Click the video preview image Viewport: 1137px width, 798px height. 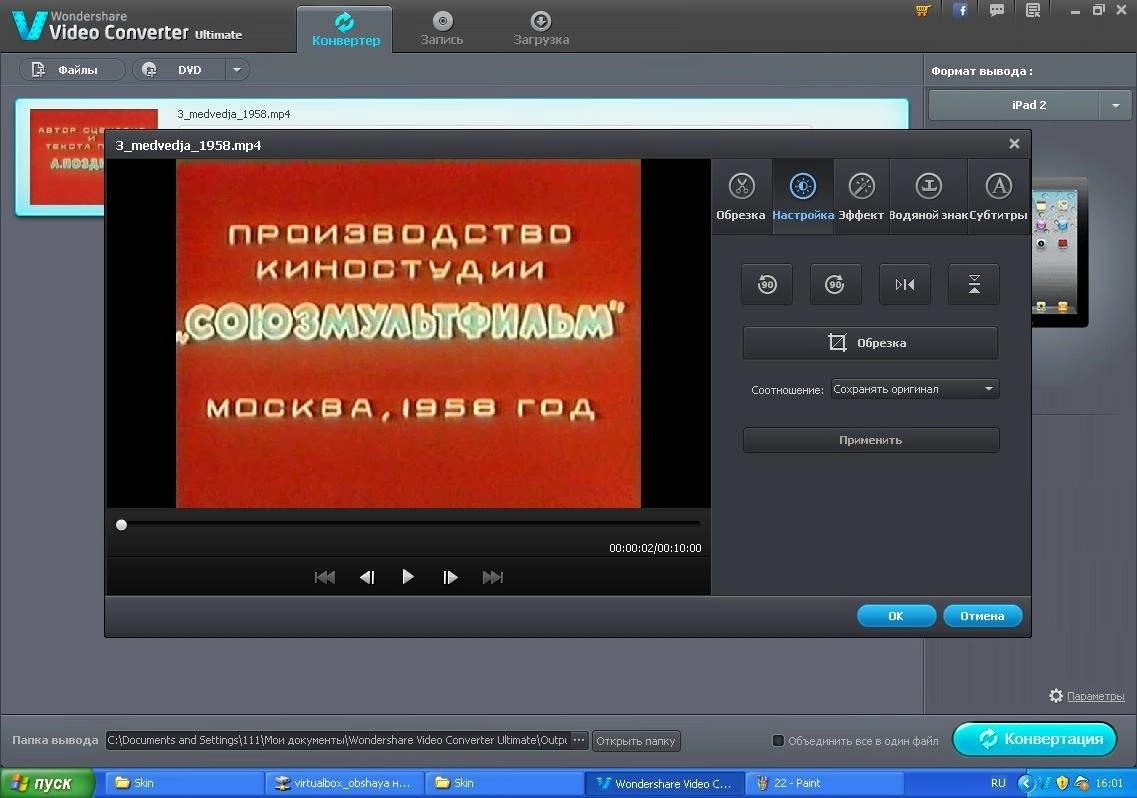click(408, 334)
